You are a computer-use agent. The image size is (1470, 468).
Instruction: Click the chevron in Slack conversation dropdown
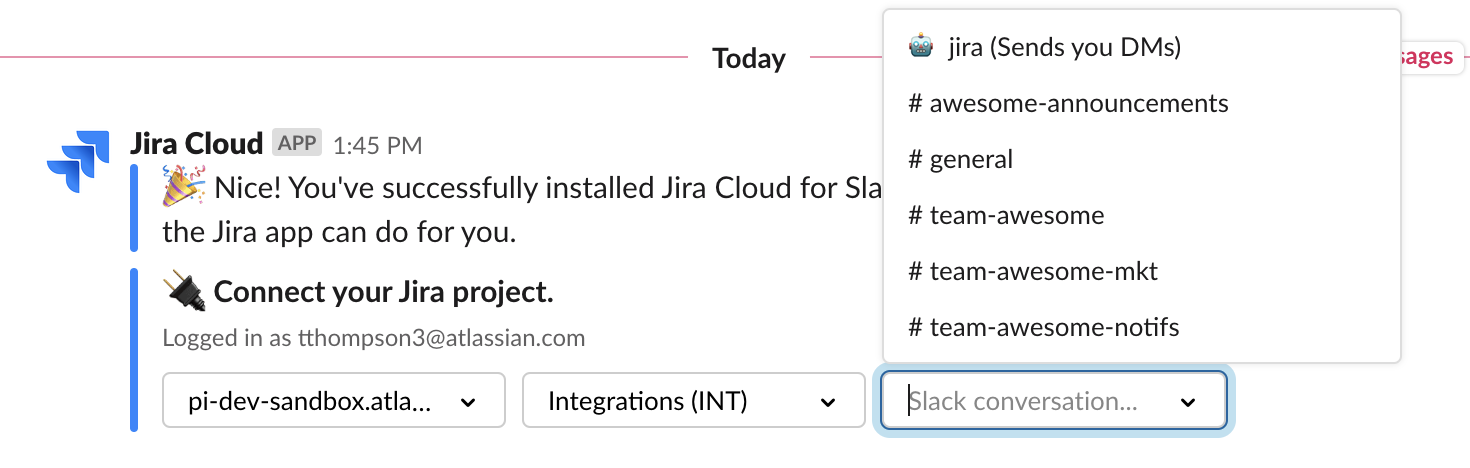tap(1188, 402)
